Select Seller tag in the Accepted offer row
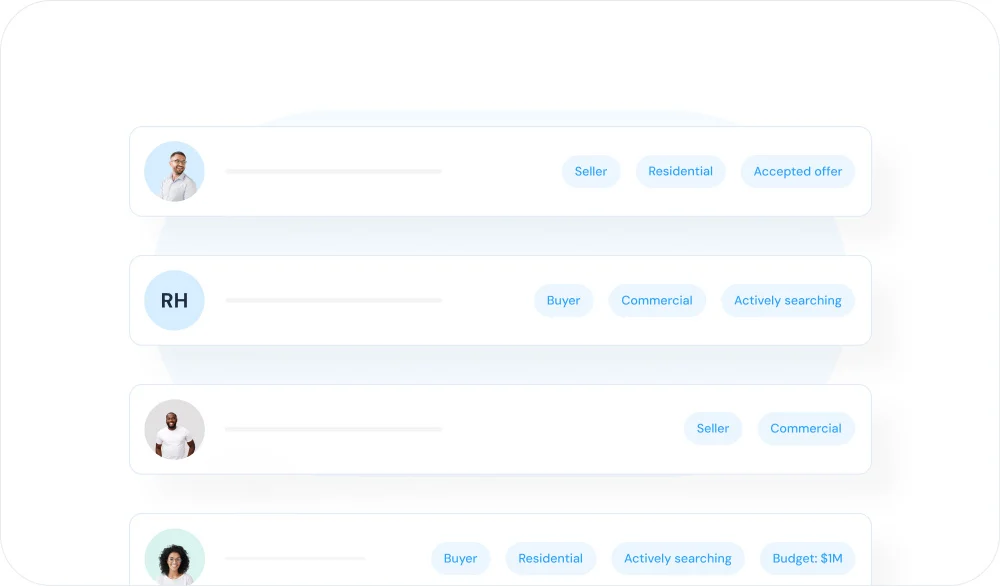 591,172
